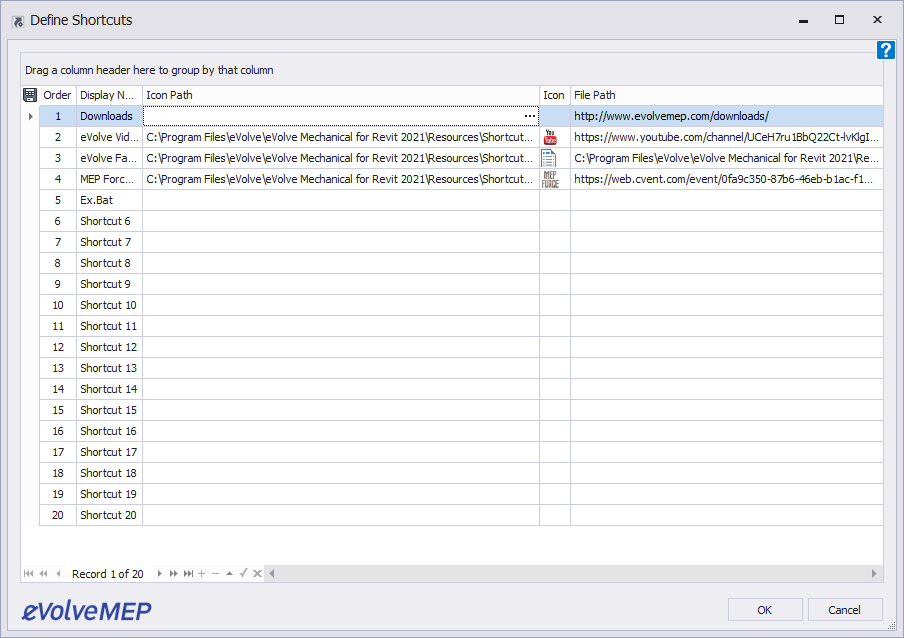The height and width of the screenshot is (638, 904).
Task: Click order number 13 cell
Action: (x=58, y=368)
